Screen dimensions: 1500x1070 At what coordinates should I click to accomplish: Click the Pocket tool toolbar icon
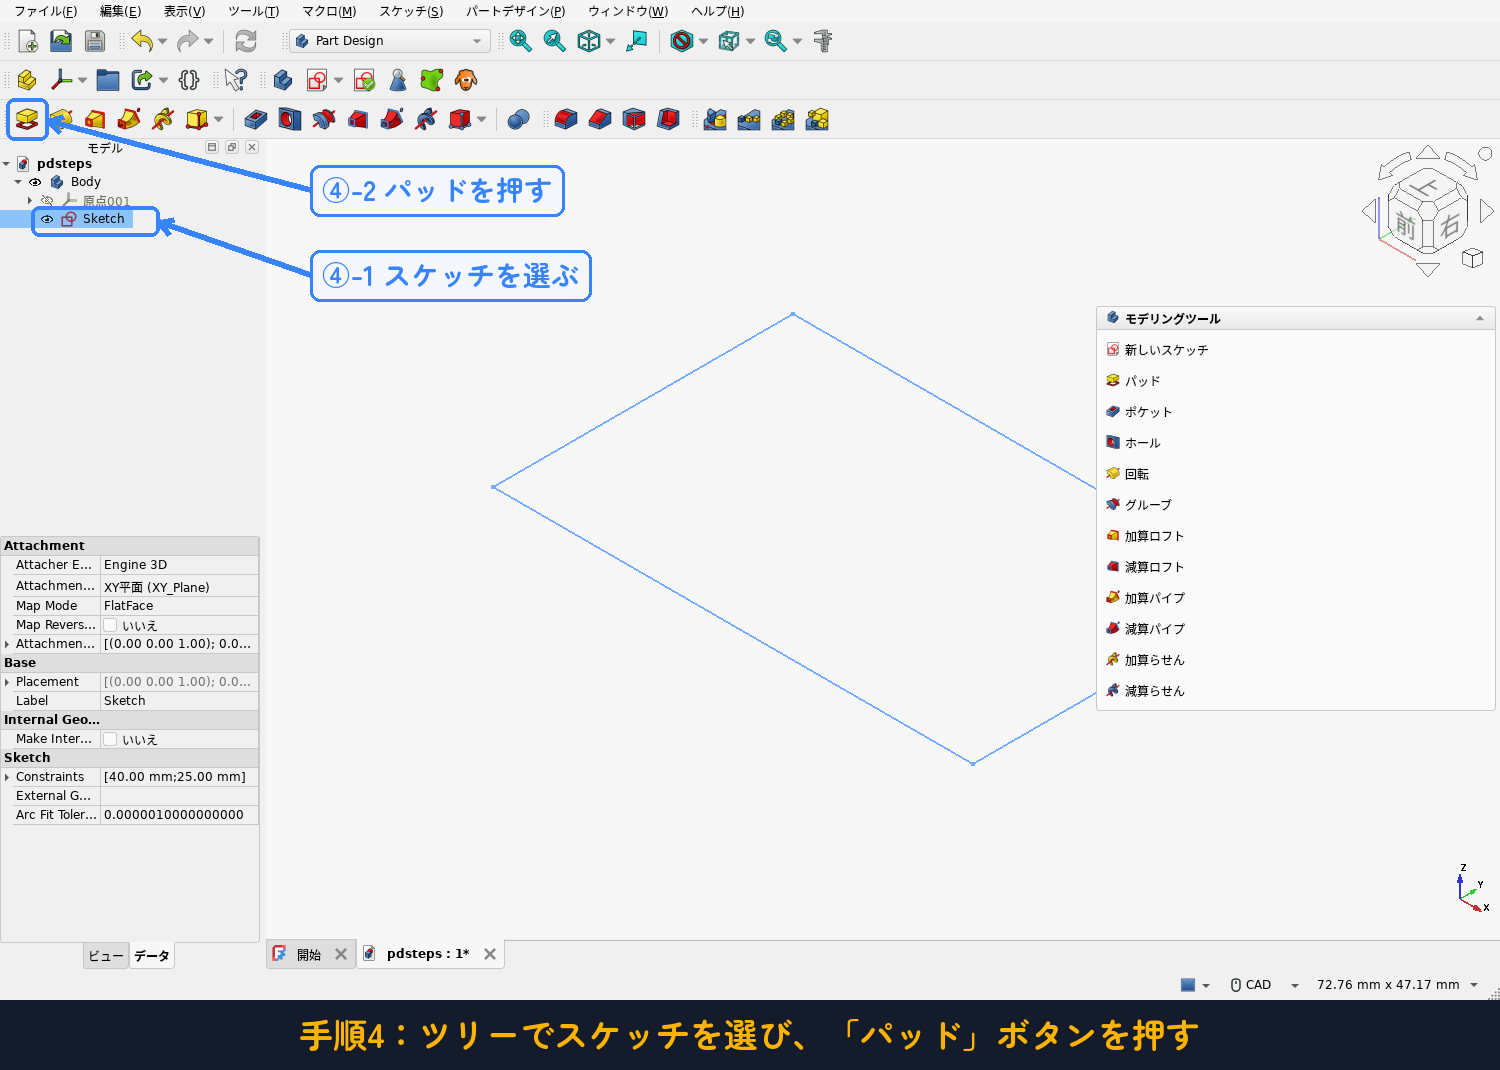256,120
